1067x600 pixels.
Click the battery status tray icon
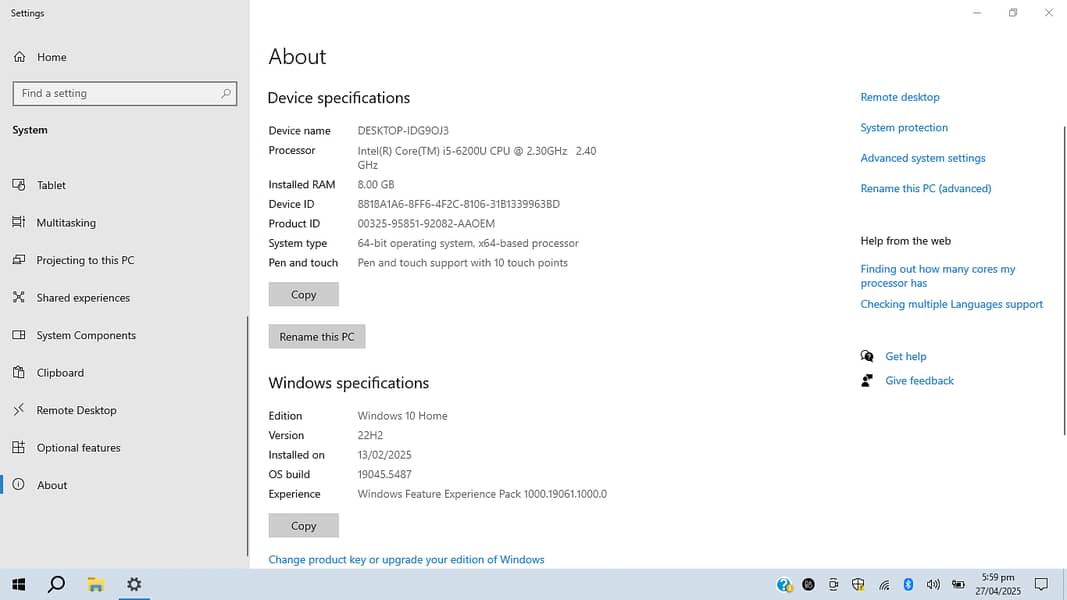958,584
